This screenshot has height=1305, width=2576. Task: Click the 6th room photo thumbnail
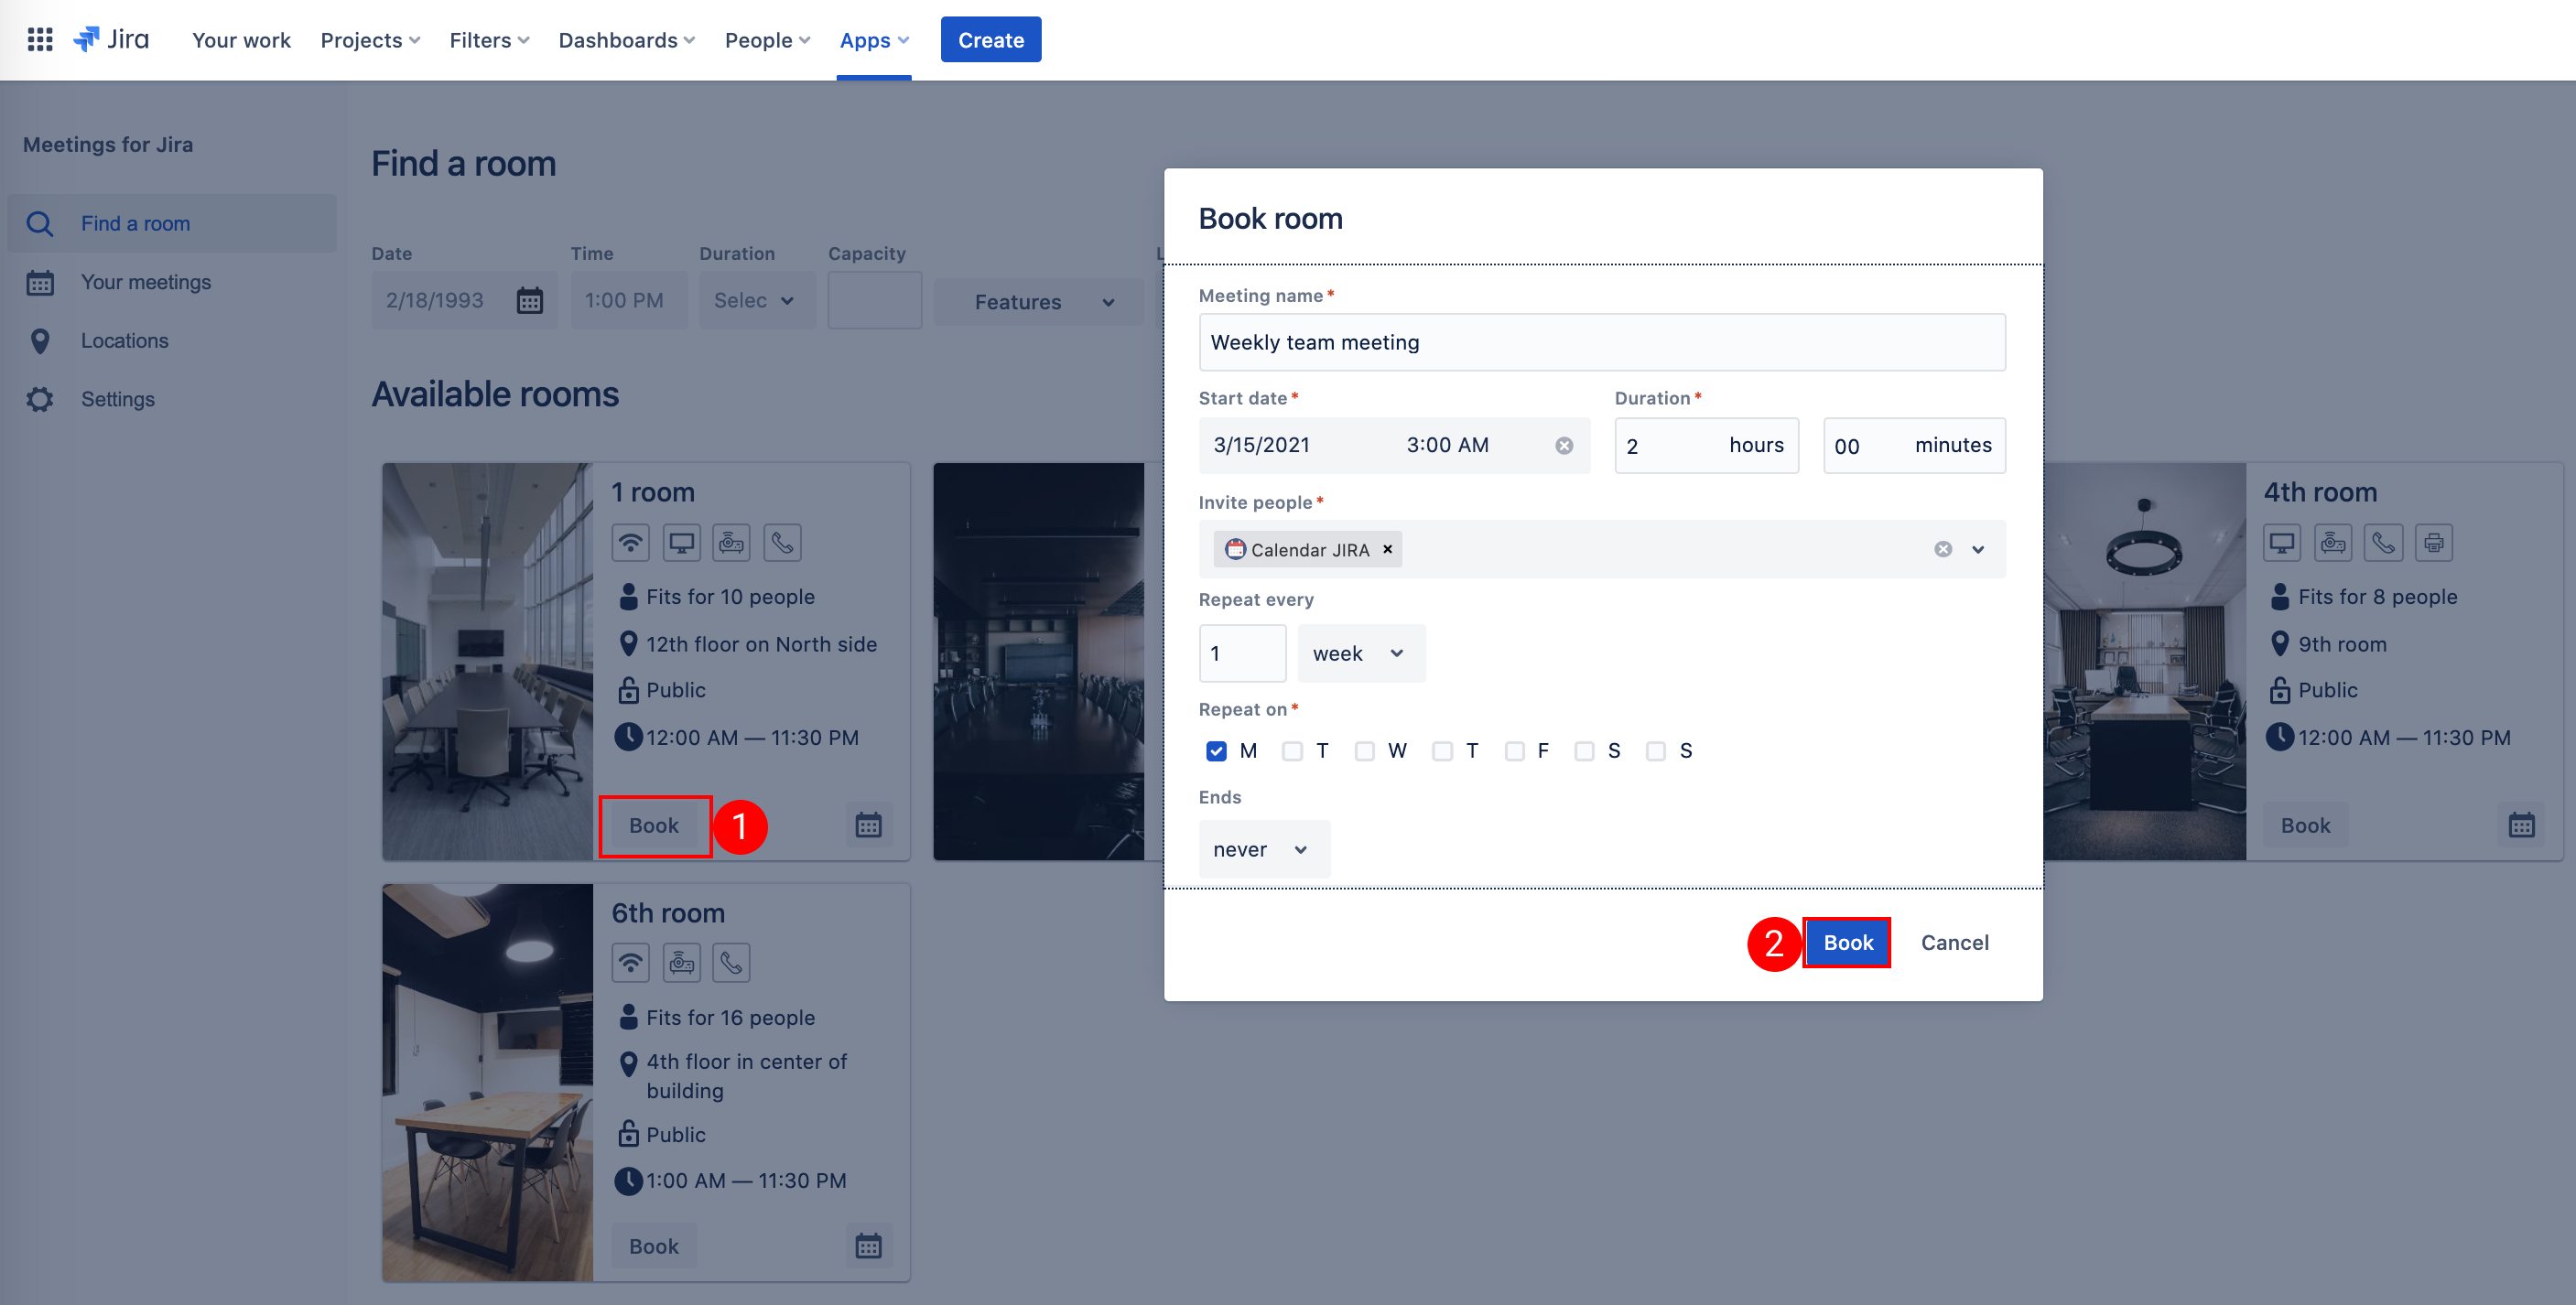[488, 1082]
